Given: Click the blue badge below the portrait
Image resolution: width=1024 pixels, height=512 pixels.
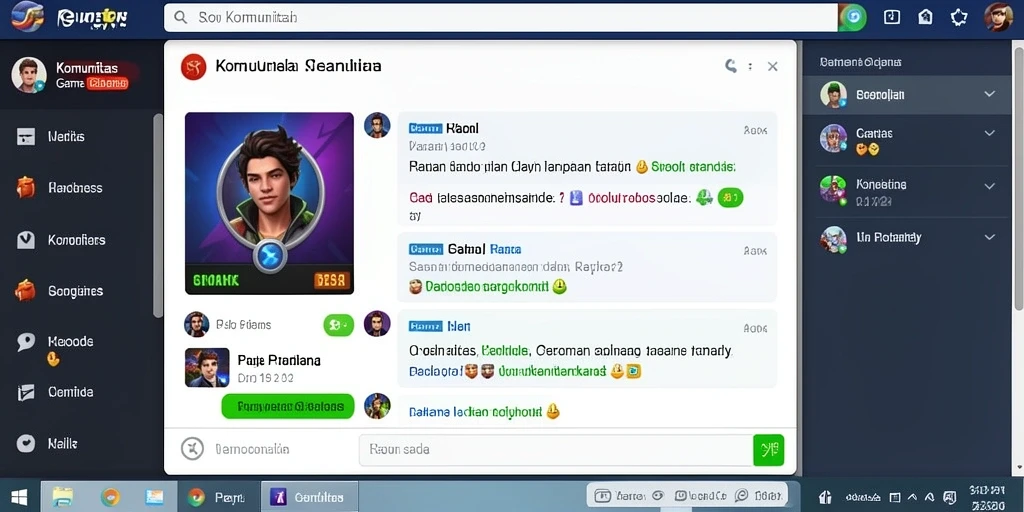Looking at the screenshot, I should tap(270, 257).
